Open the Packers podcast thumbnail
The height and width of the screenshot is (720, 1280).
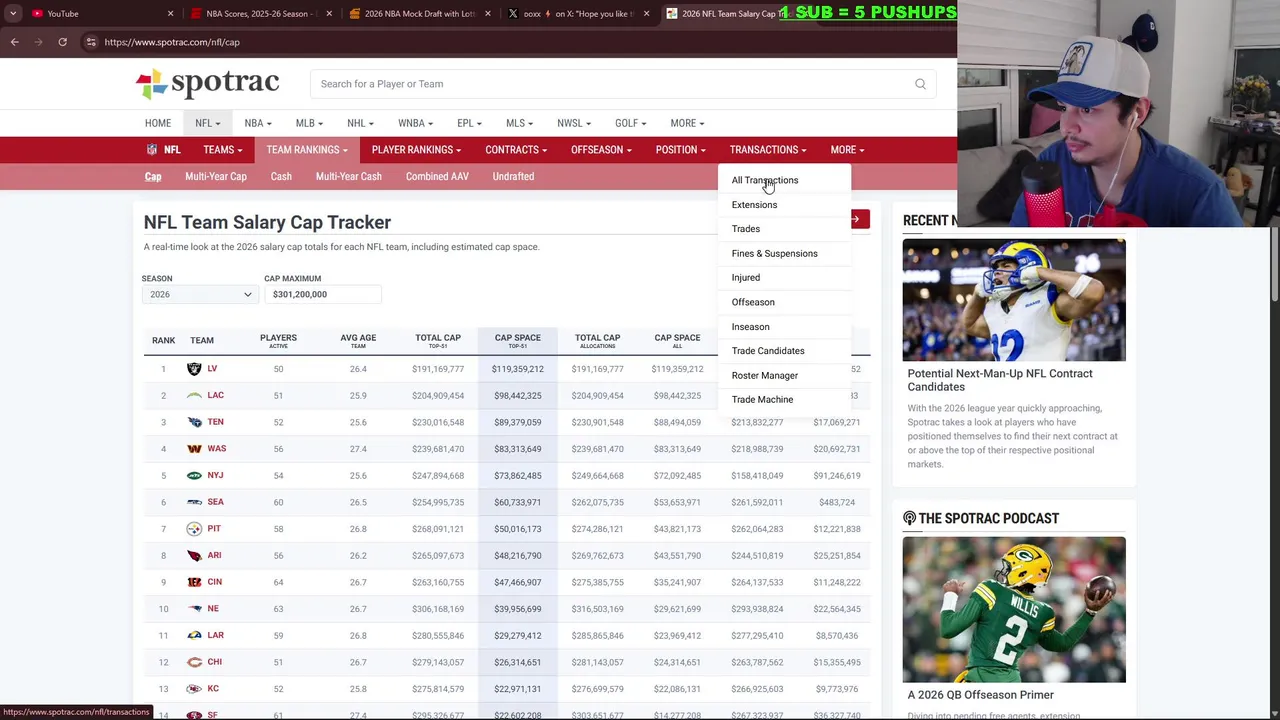[1014, 610]
